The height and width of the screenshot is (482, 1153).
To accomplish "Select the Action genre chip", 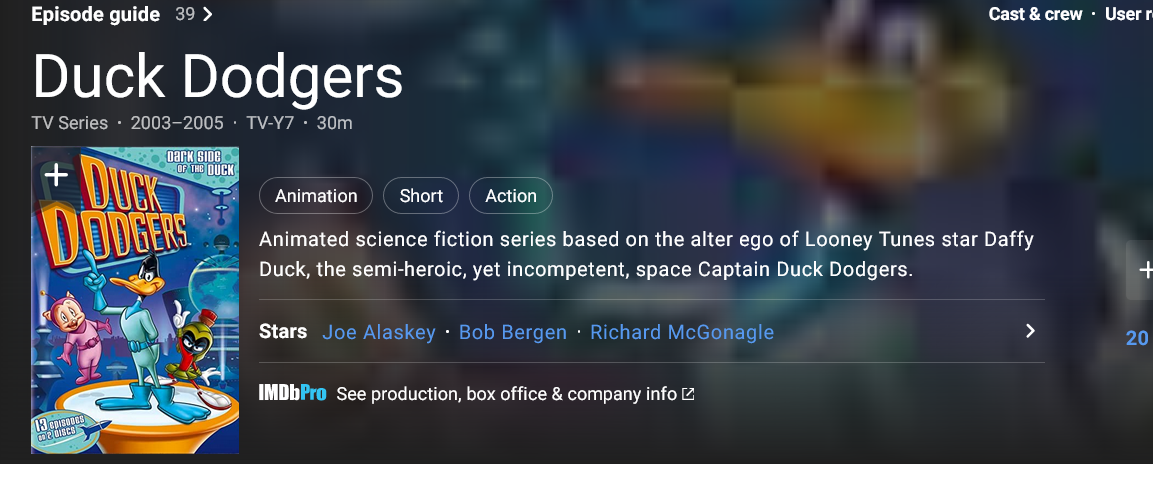I will coord(511,196).
